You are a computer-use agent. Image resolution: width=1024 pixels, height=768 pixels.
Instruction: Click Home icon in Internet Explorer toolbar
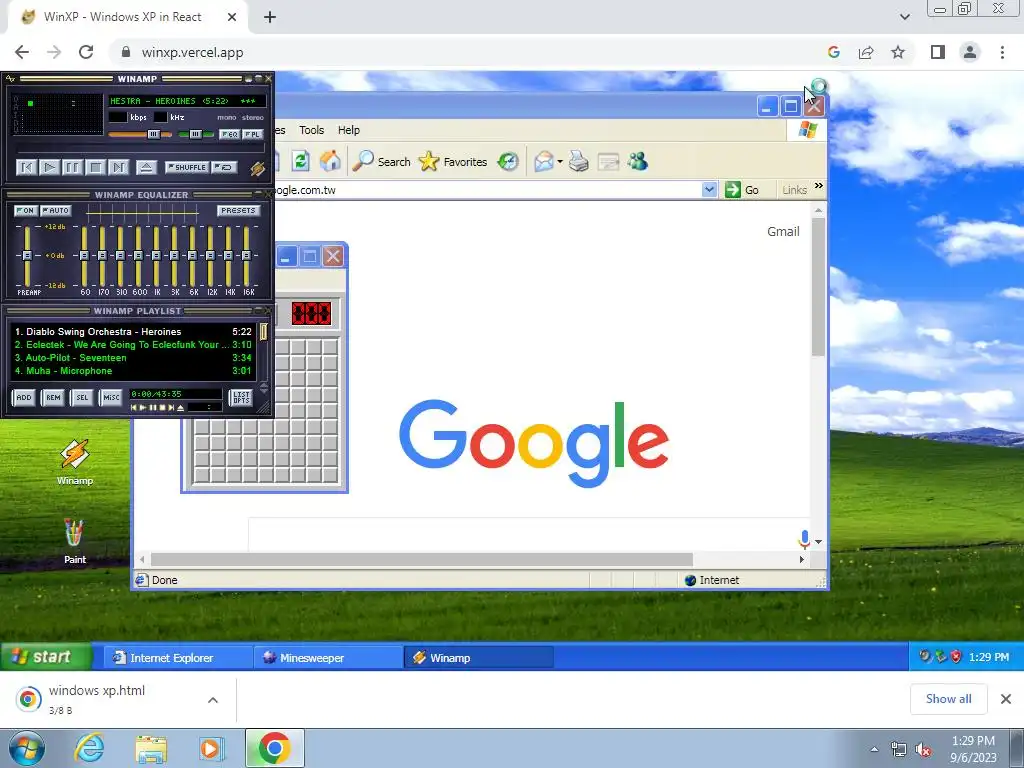point(330,161)
